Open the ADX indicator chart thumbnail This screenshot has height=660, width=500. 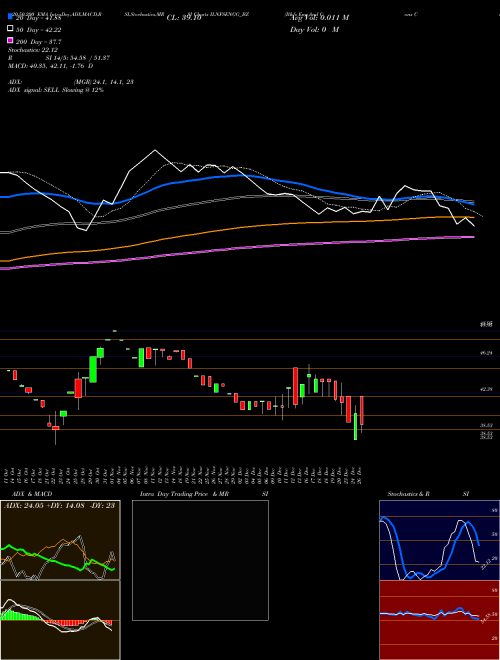[x=60, y=540]
